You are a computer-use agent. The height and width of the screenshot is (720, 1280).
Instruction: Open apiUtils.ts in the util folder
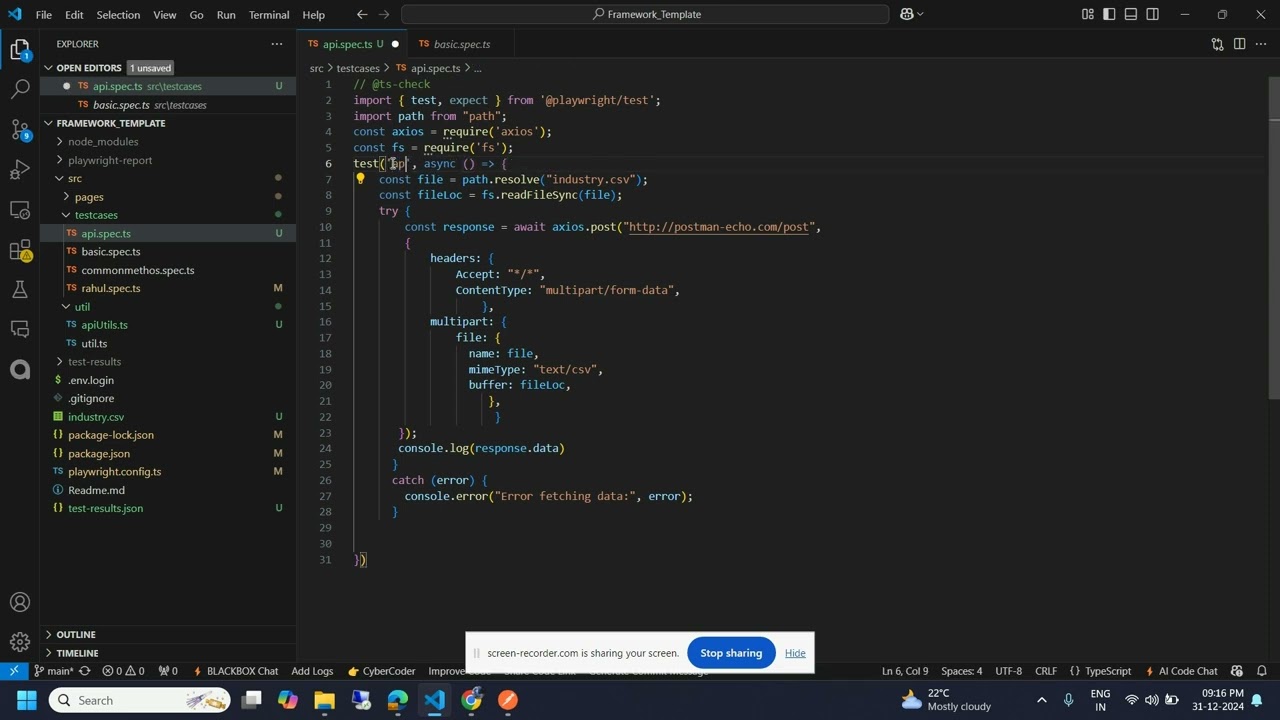click(104, 325)
